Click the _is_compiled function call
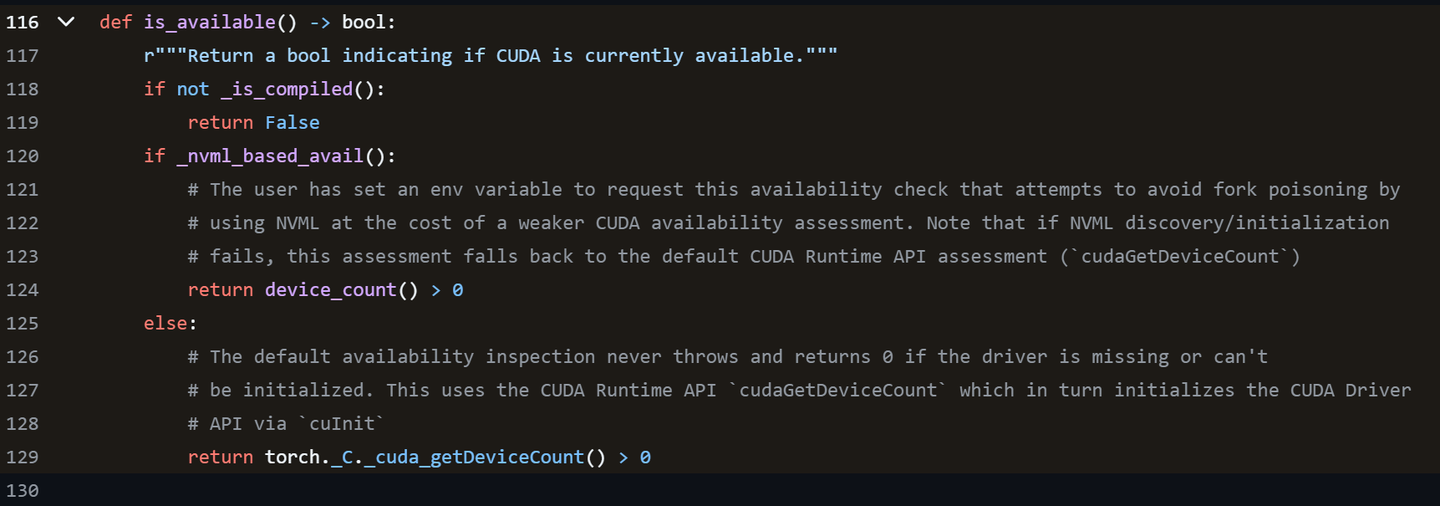 click(287, 89)
